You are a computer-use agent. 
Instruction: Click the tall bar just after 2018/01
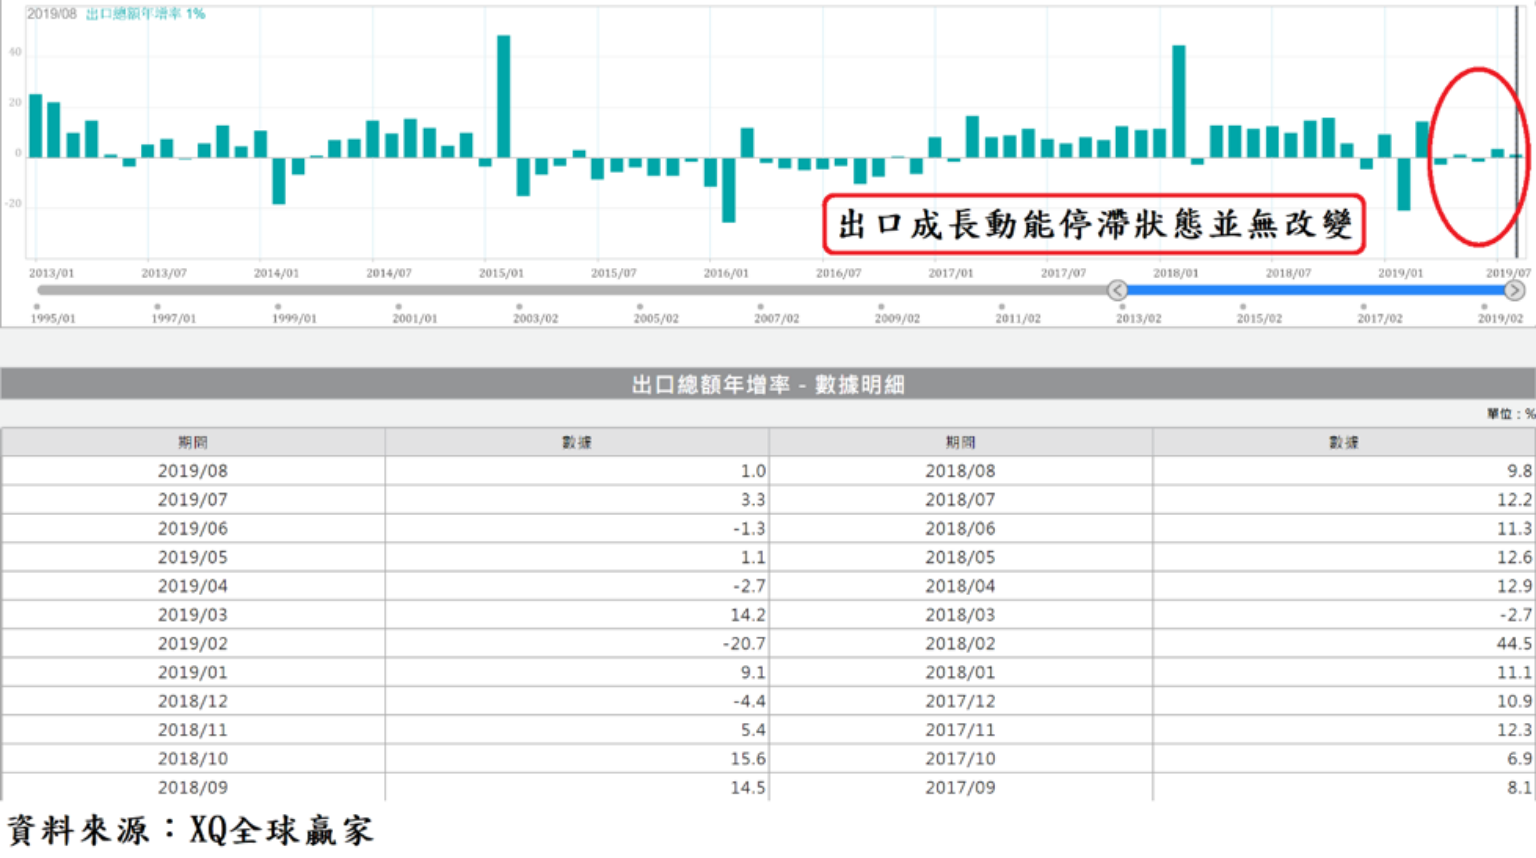(x=1179, y=101)
